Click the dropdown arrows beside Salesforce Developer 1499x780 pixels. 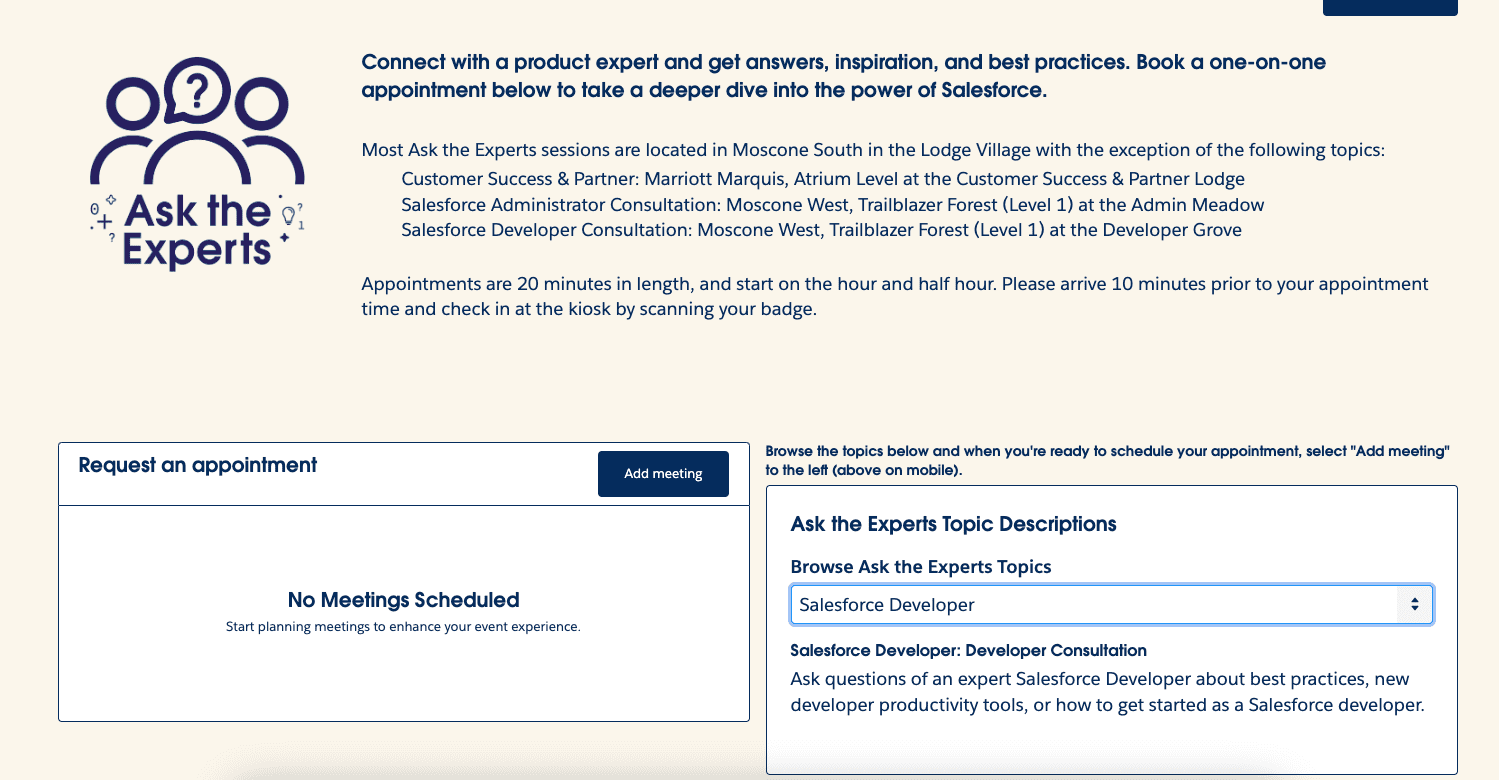1415,605
